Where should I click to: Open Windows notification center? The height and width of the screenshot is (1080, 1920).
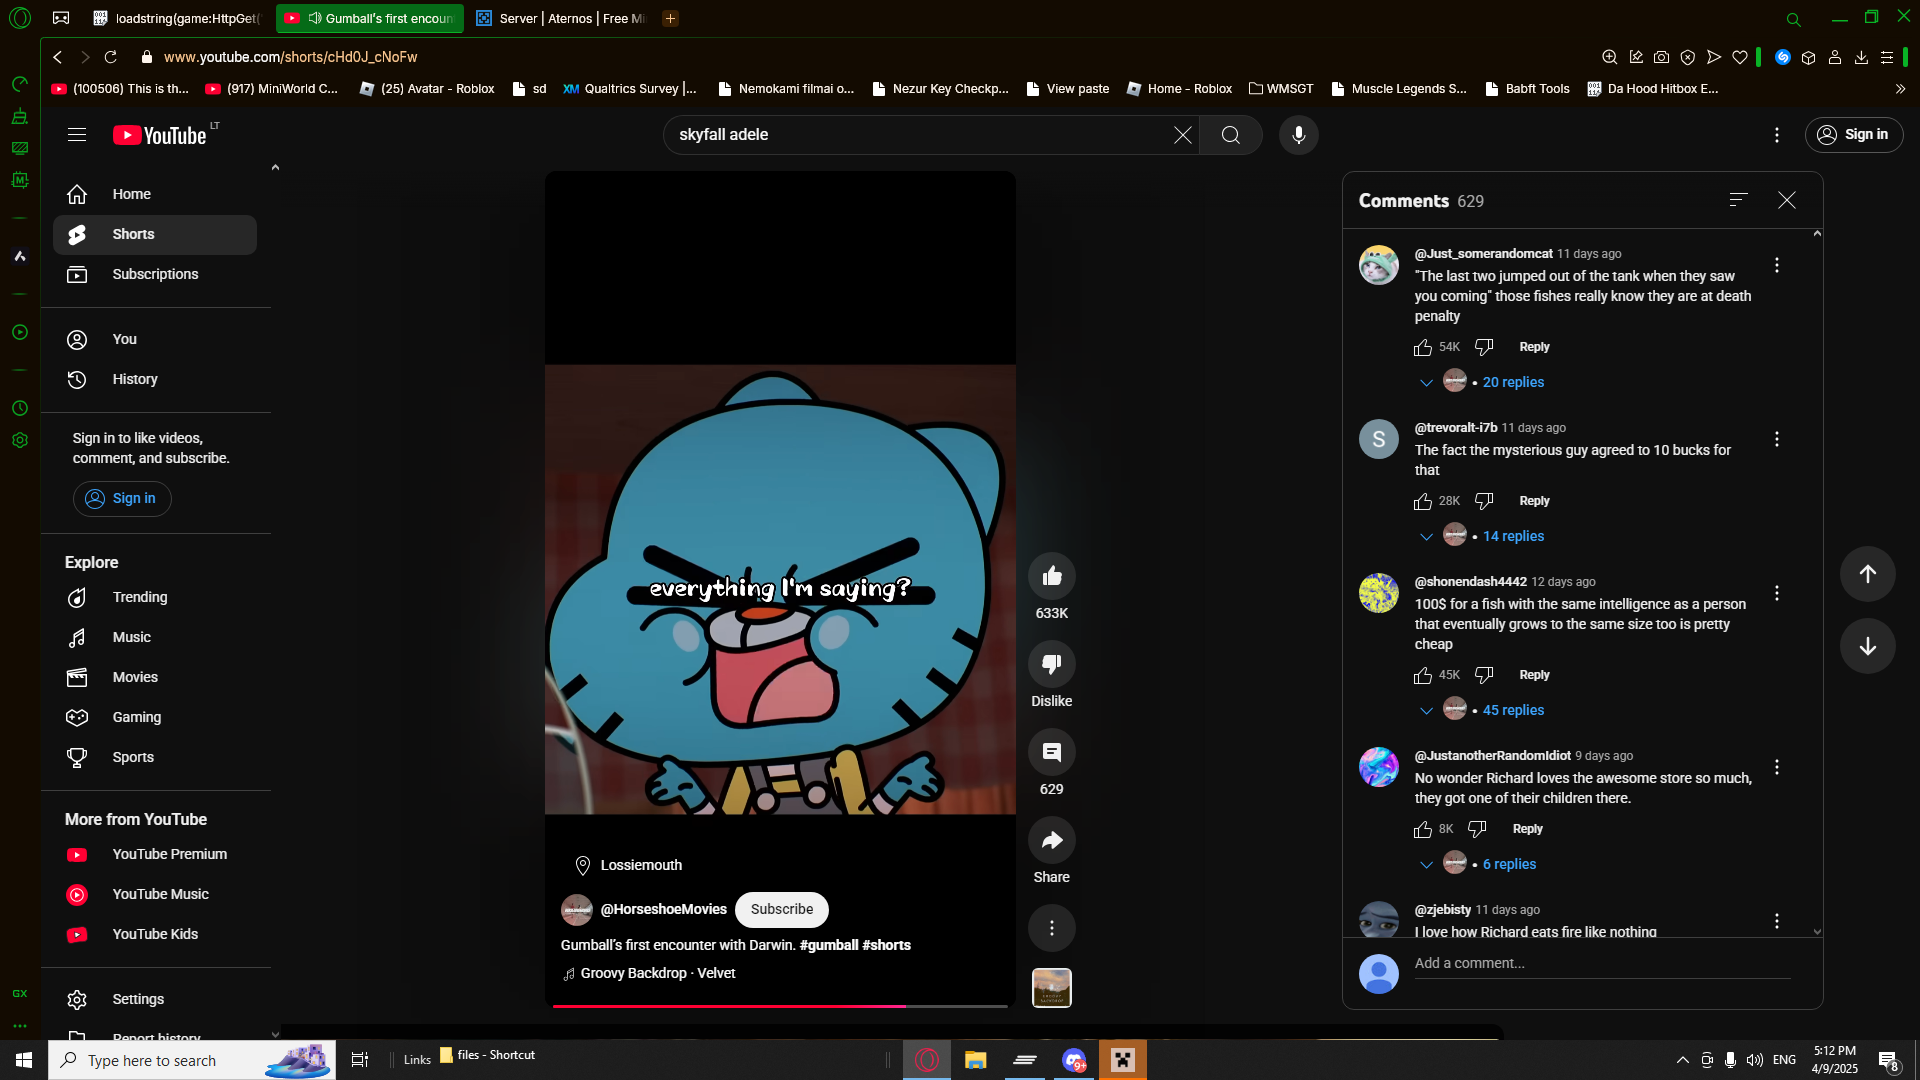(1888, 1060)
